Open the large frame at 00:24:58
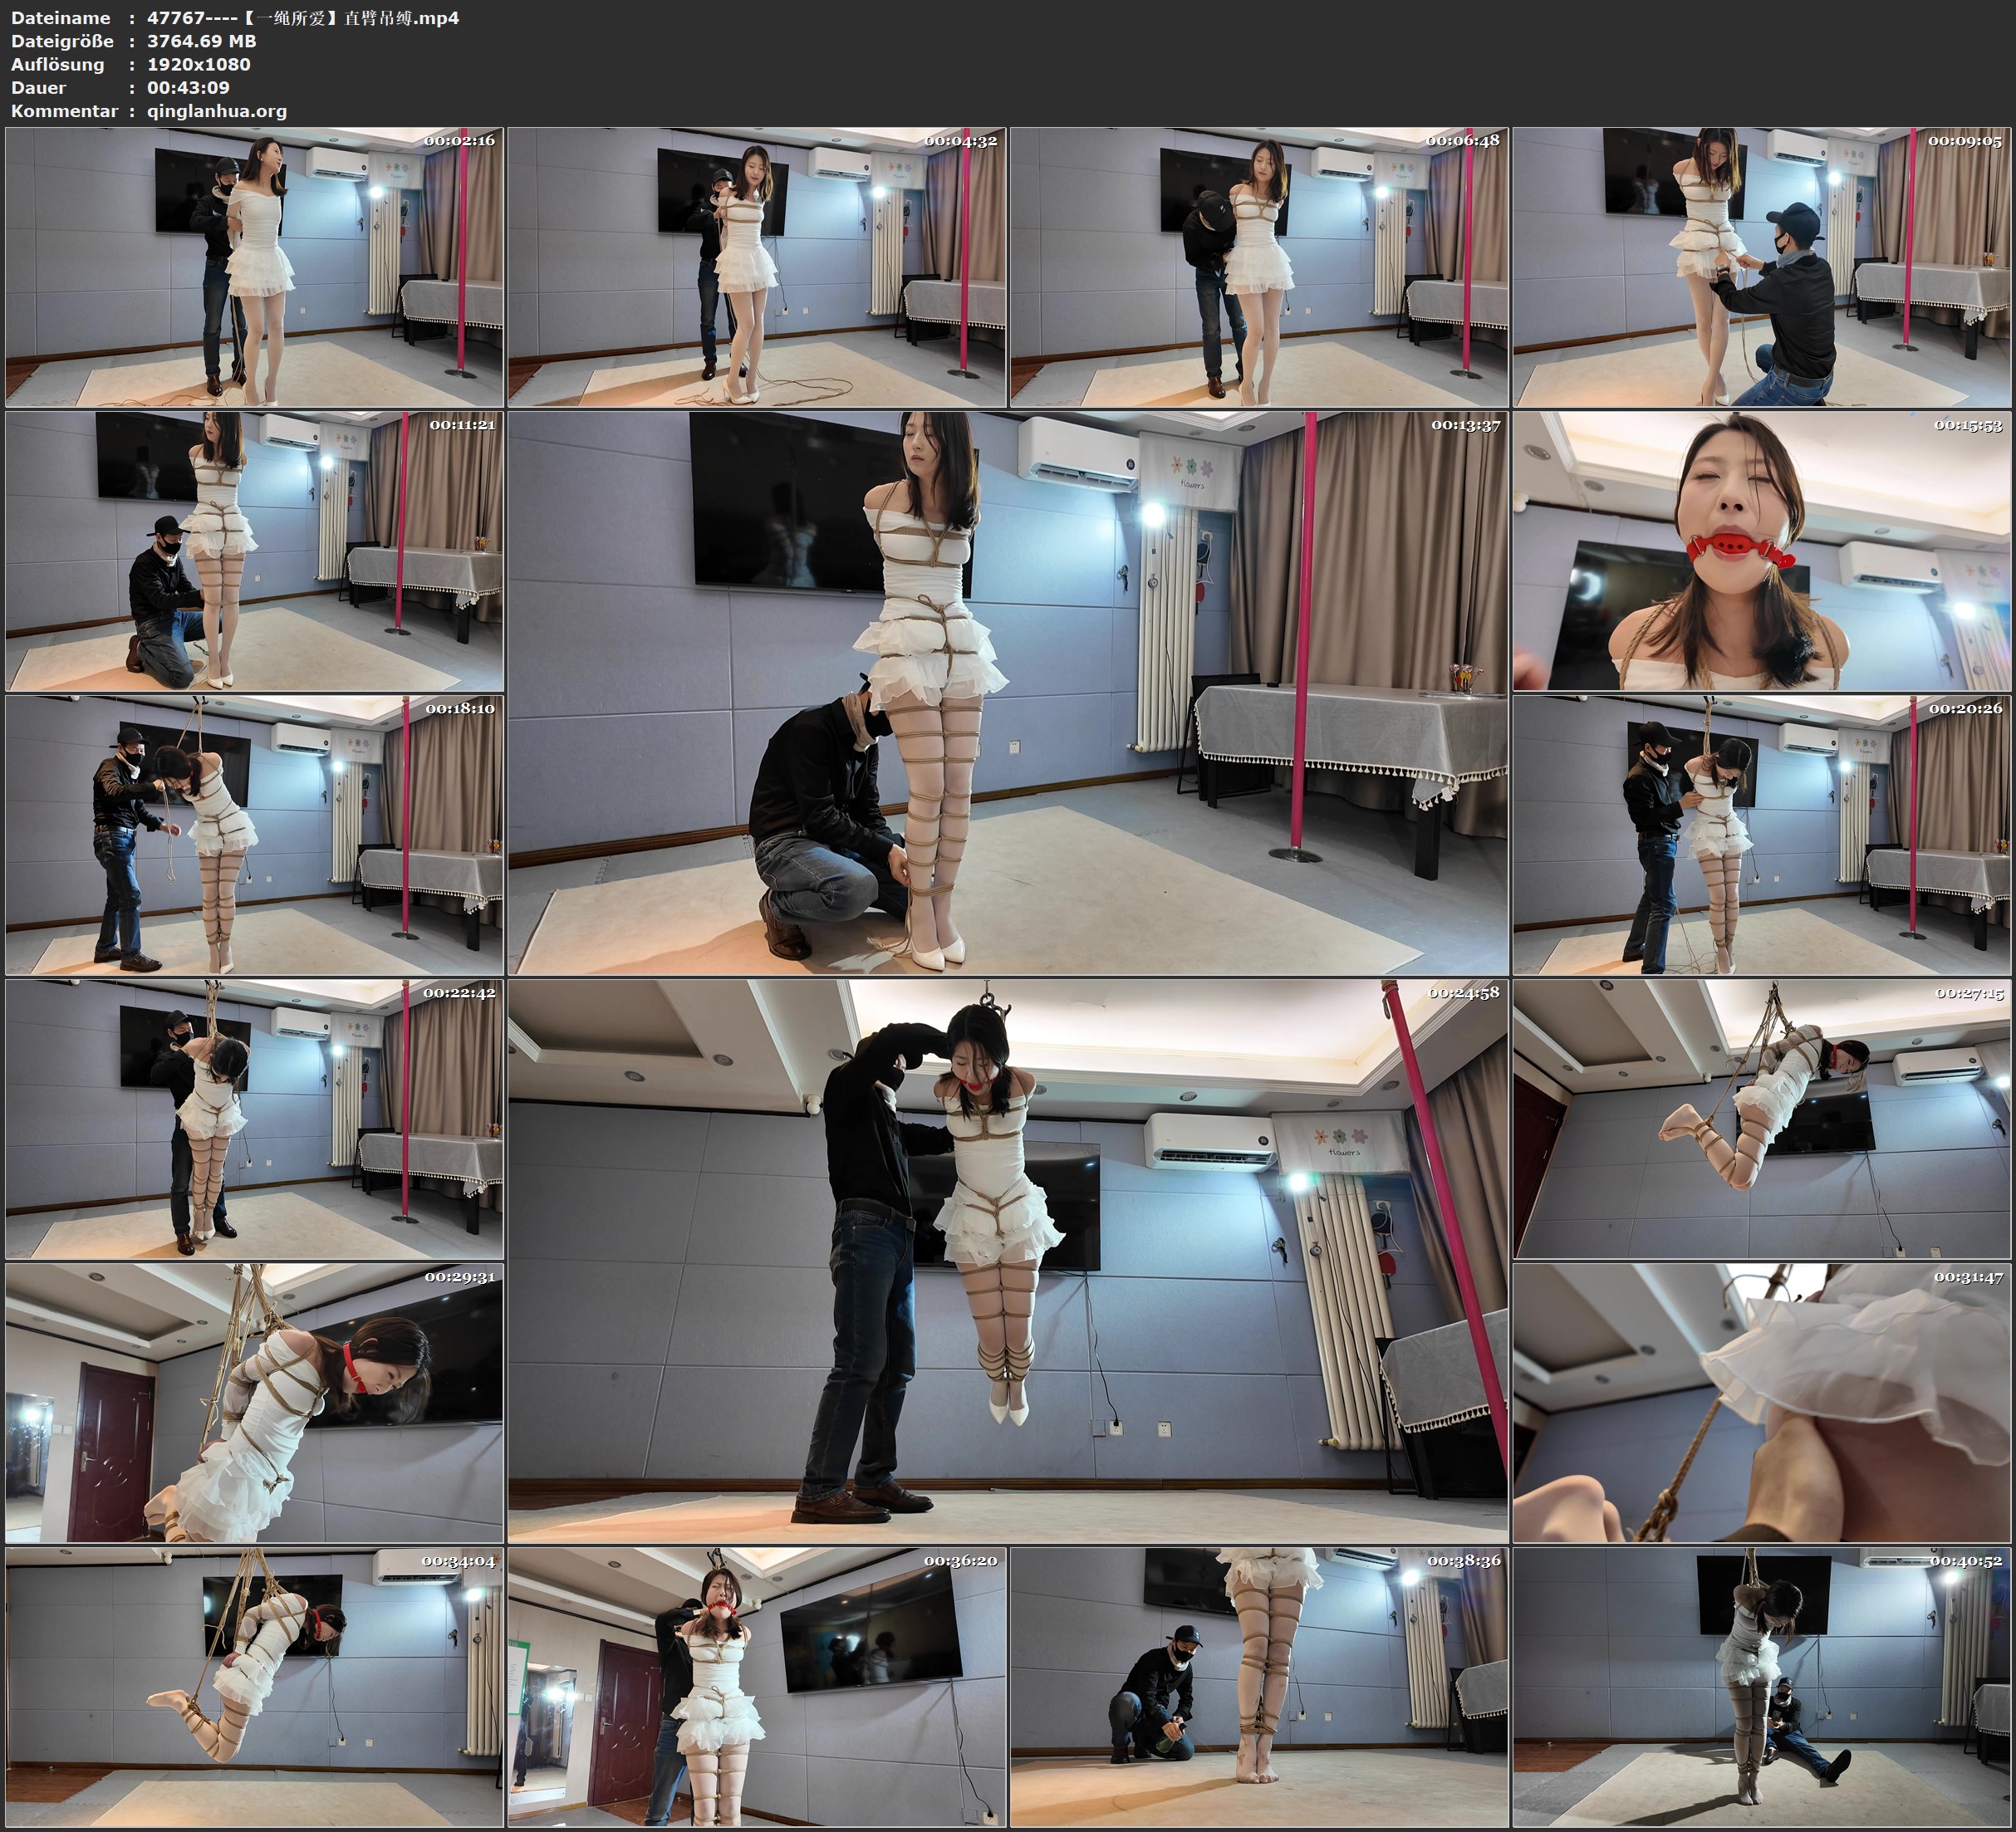Image resolution: width=2016 pixels, height=1832 pixels. [1008, 1261]
